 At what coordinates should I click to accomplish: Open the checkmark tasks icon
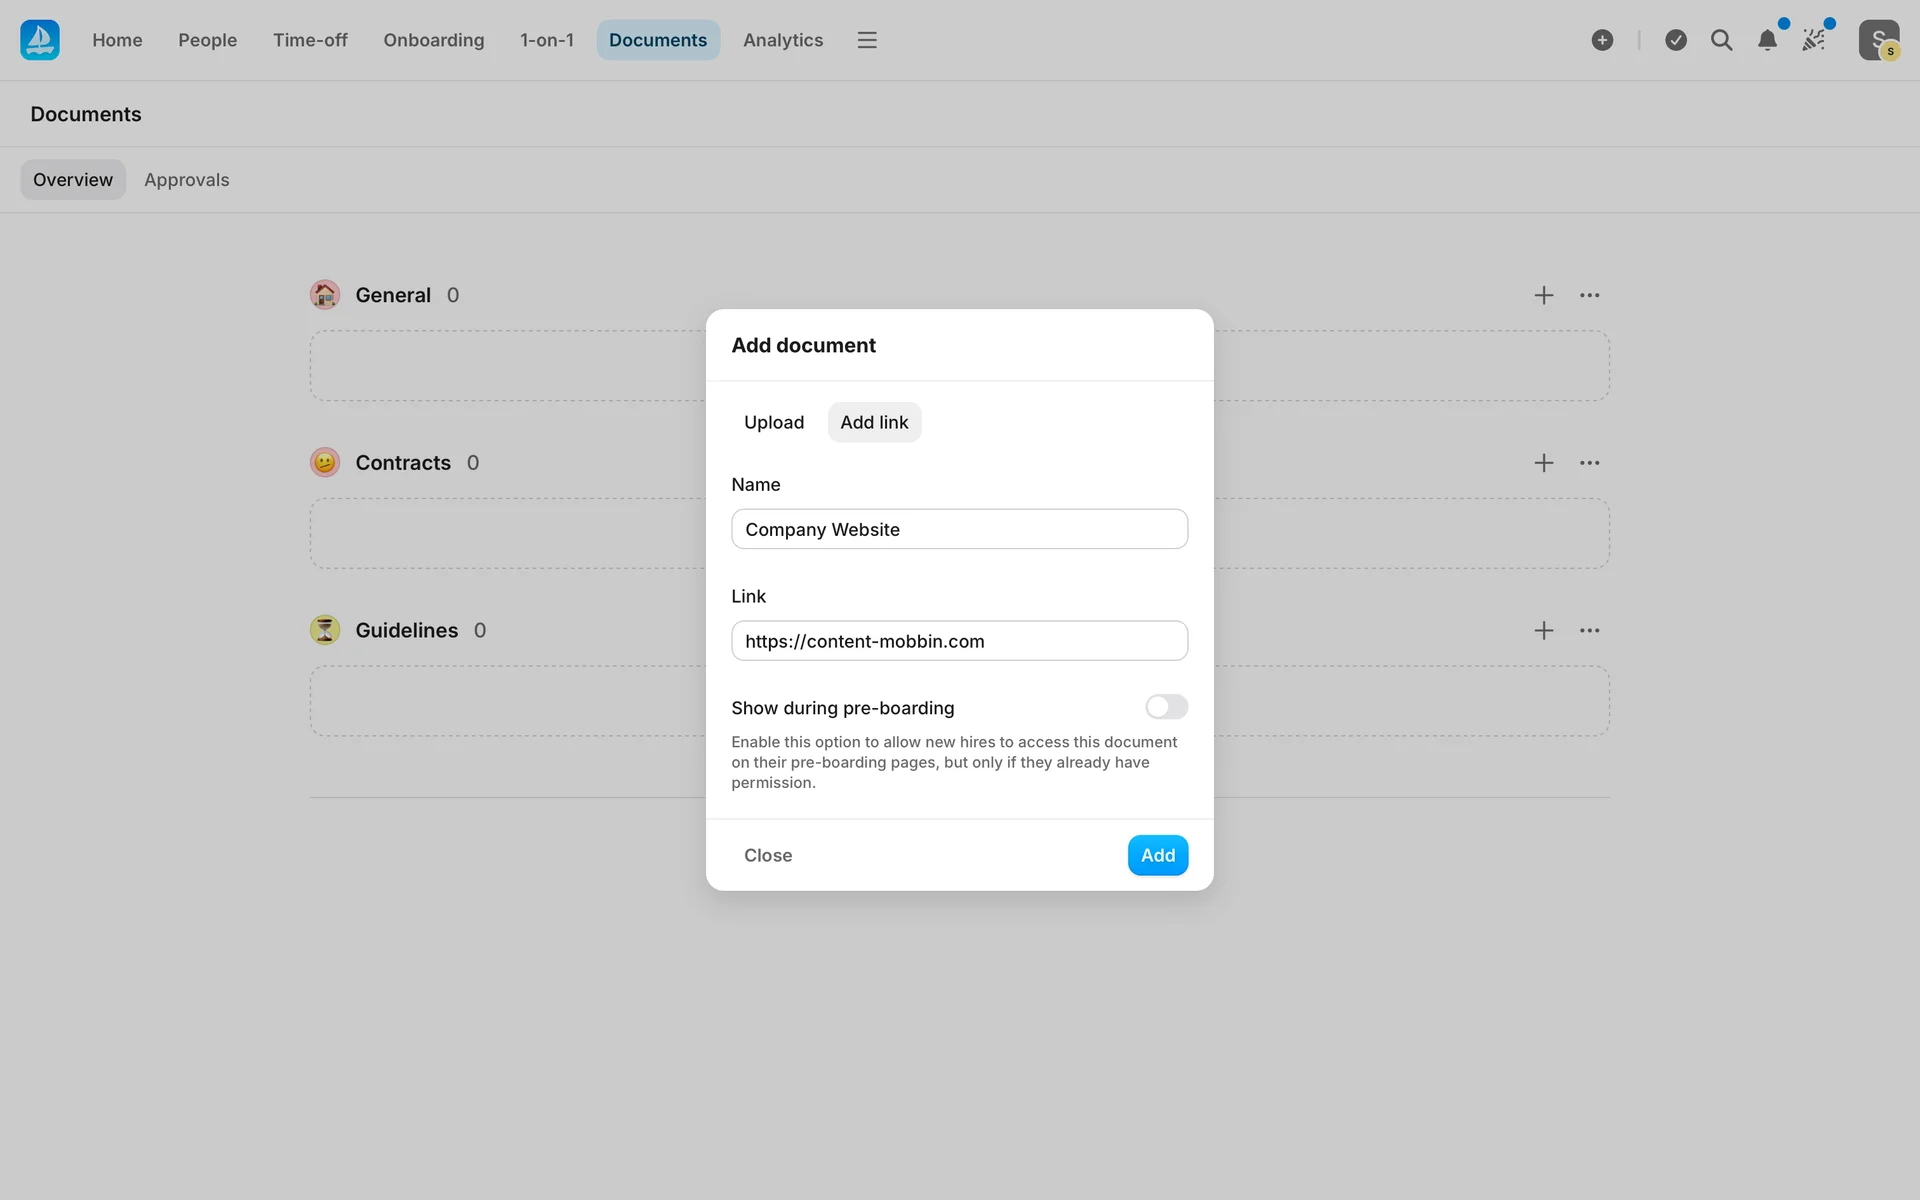1676,40
